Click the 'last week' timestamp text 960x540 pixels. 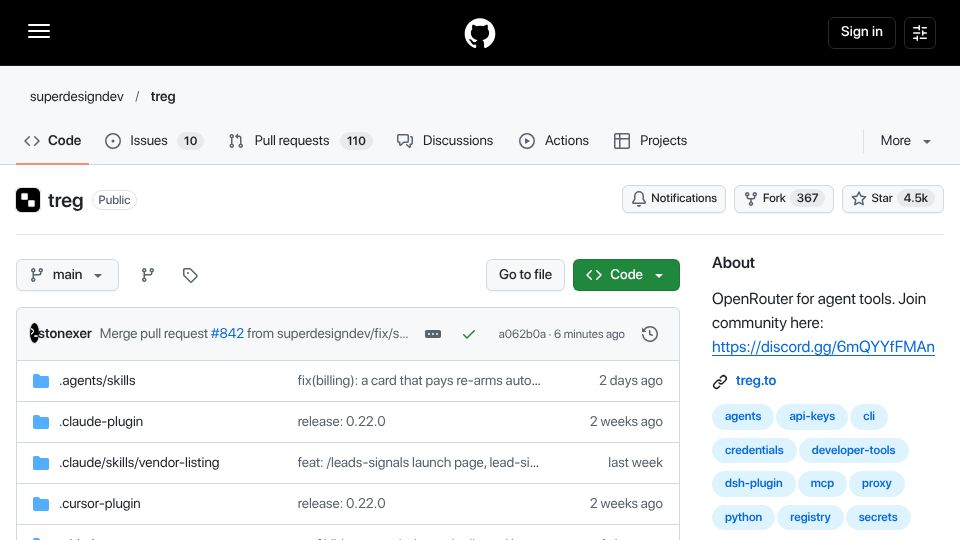tap(635, 463)
